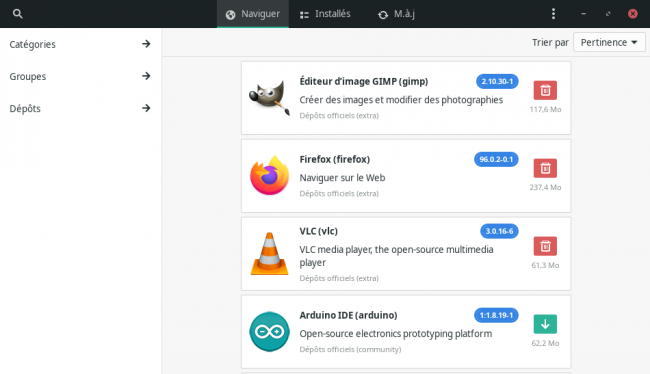The width and height of the screenshot is (650, 374).
Task: Click the "117,6 Mo" size text
Action: [x=545, y=109]
